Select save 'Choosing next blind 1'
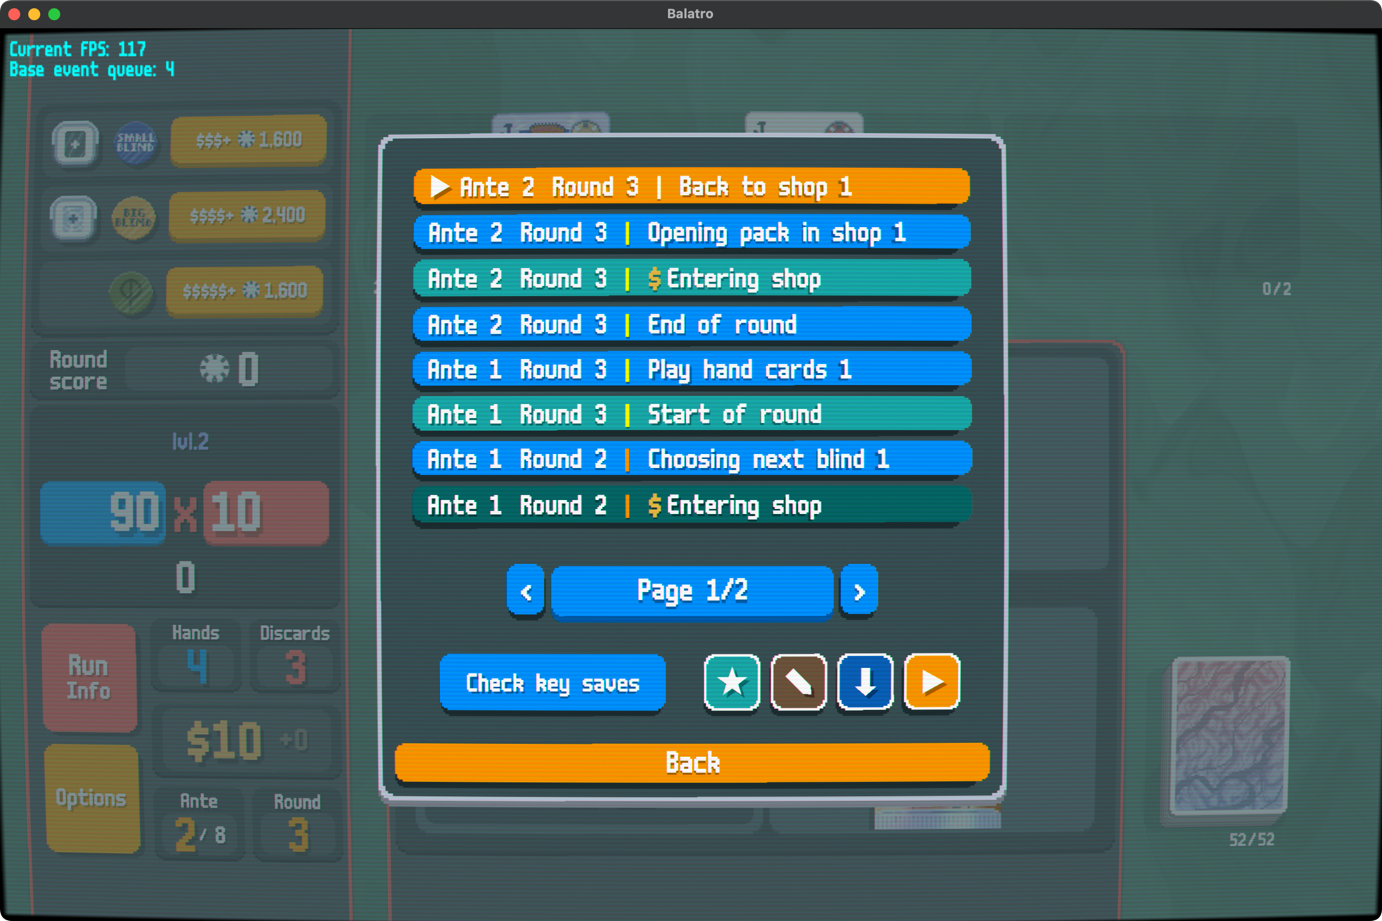Viewport: 1382px width, 921px height. pyautogui.click(x=691, y=460)
